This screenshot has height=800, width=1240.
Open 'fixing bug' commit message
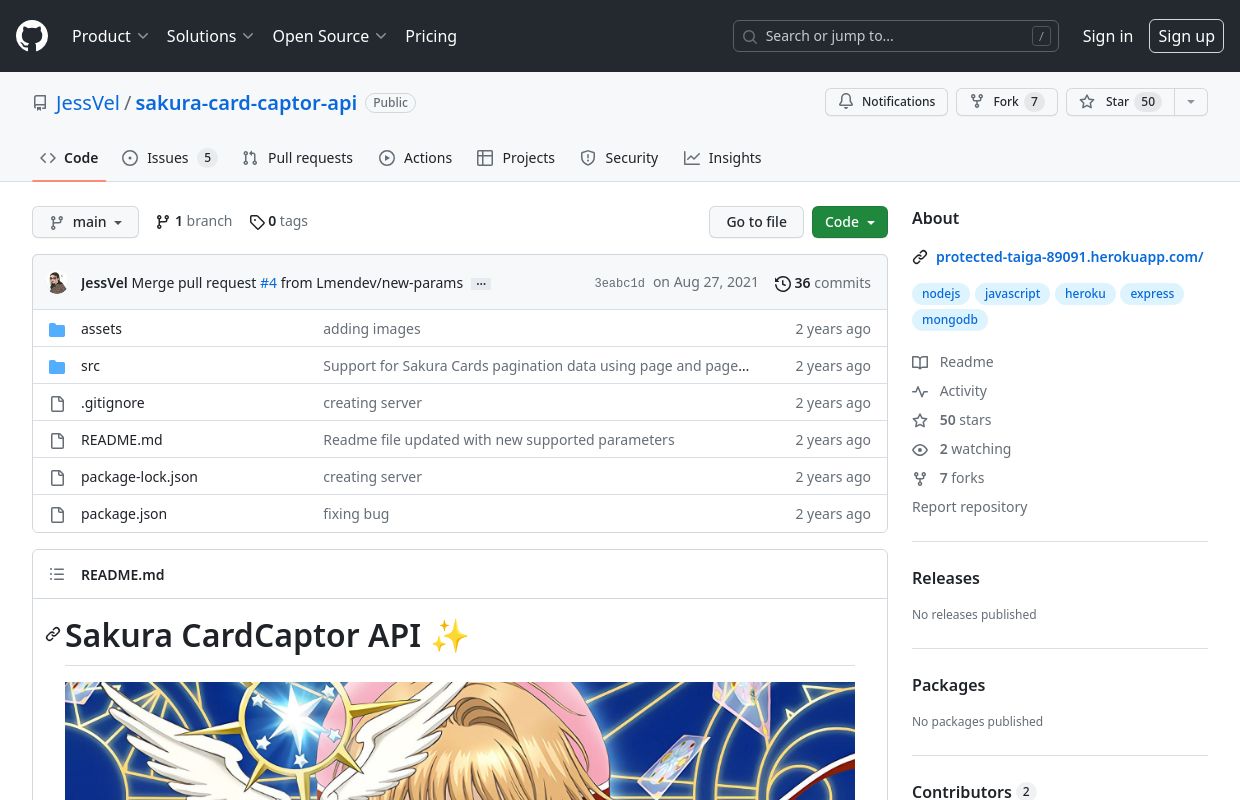click(x=356, y=514)
